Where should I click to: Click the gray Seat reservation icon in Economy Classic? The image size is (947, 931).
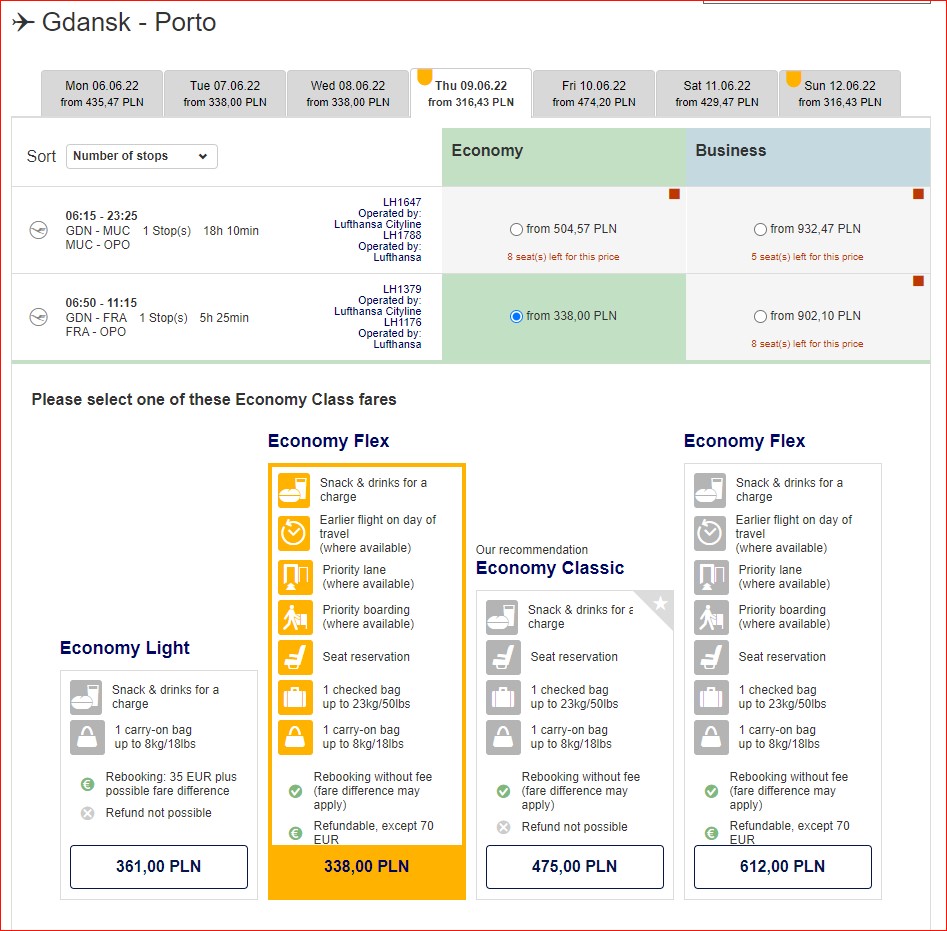point(503,657)
